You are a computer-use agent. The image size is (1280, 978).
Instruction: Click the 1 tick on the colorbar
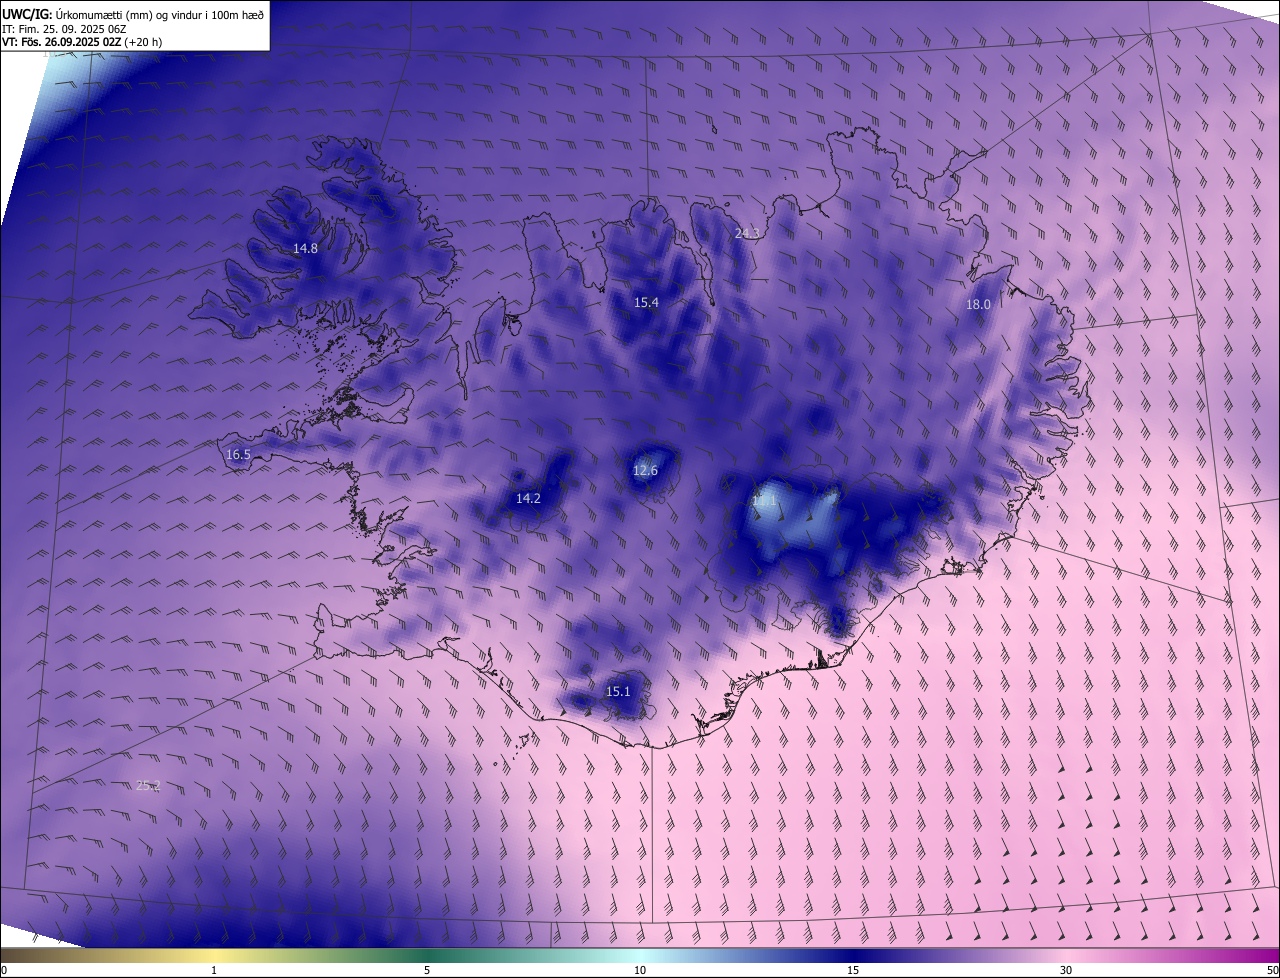pos(214,970)
